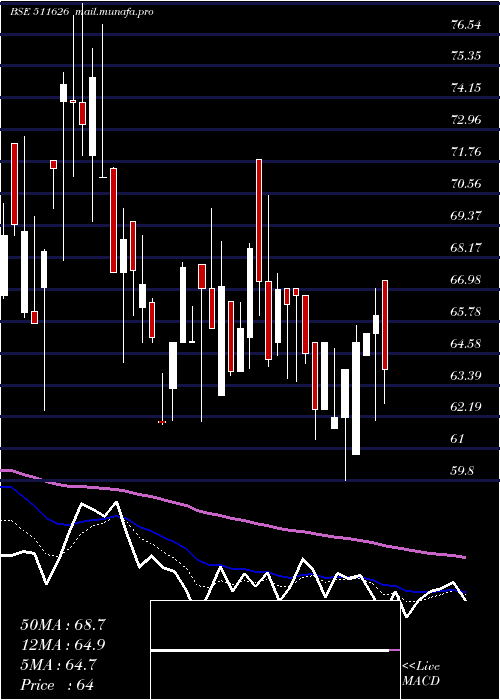Click the 'mail.munafa.pro' label
500x700 pixels.
click(115, 12)
